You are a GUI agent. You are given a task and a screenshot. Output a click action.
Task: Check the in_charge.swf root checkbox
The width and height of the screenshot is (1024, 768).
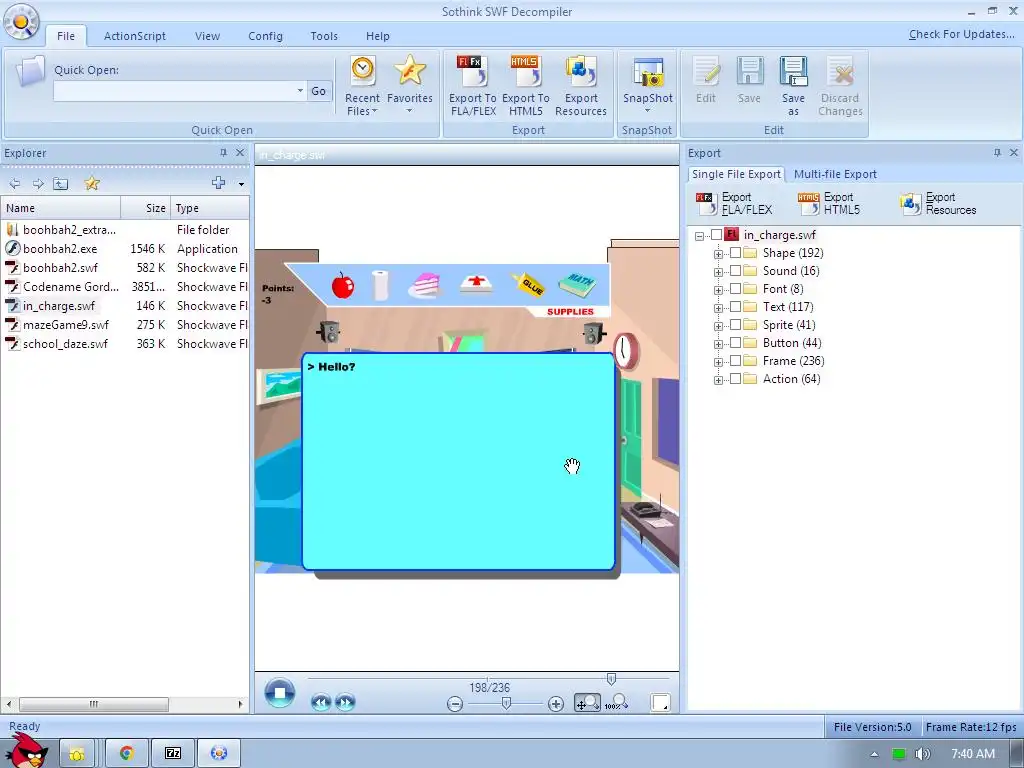coord(716,234)
